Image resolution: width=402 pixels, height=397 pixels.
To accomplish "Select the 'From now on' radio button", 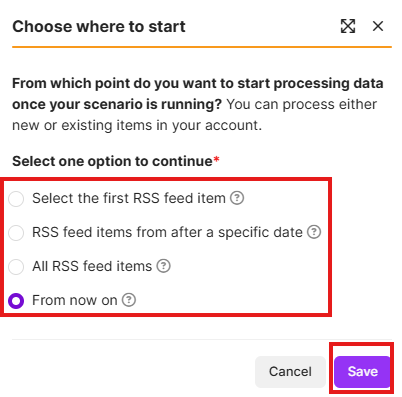I will (16, 301).
